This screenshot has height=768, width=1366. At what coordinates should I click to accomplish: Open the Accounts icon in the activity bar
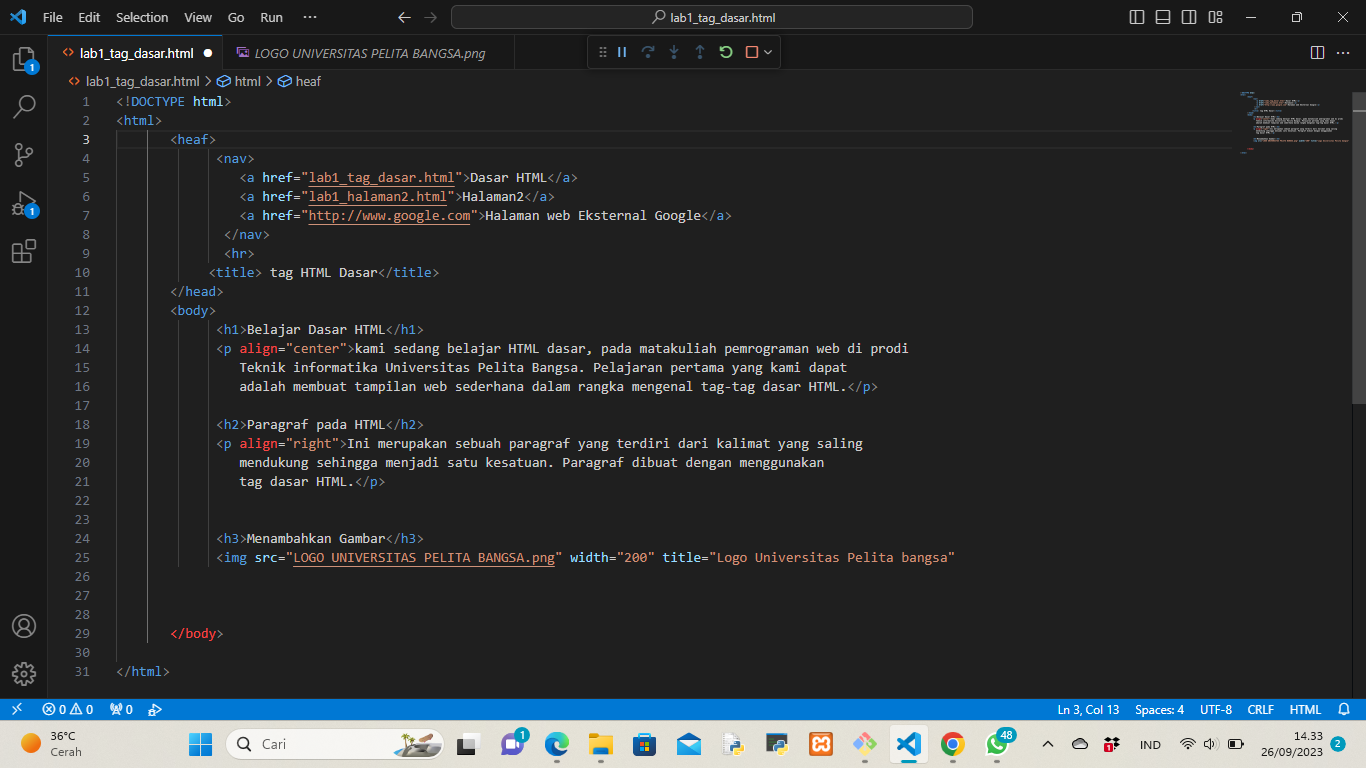(24, 626)
